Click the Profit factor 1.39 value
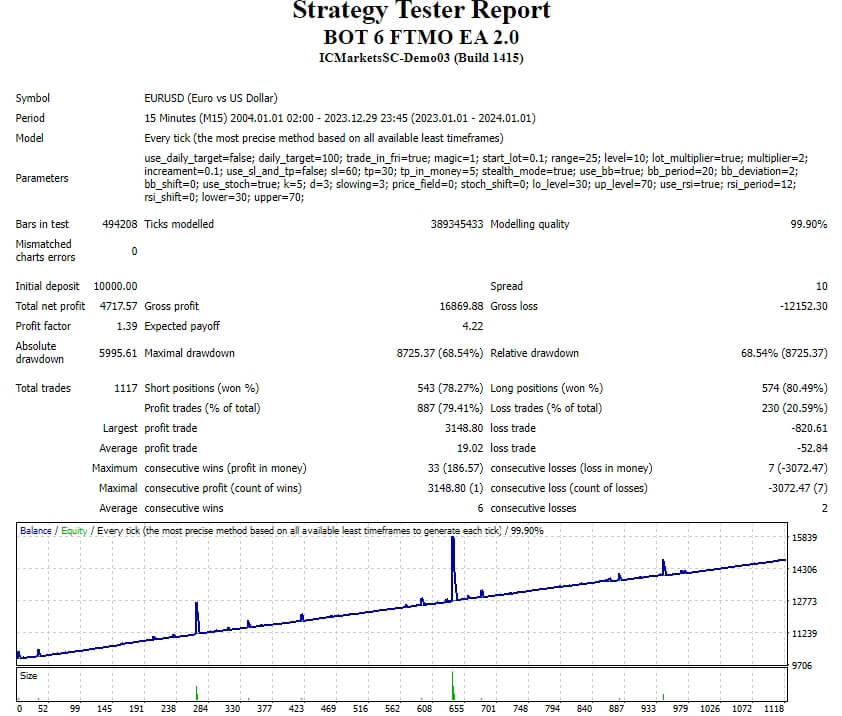The width and height of the screenshot is (842, 716). tap(127, 326)
